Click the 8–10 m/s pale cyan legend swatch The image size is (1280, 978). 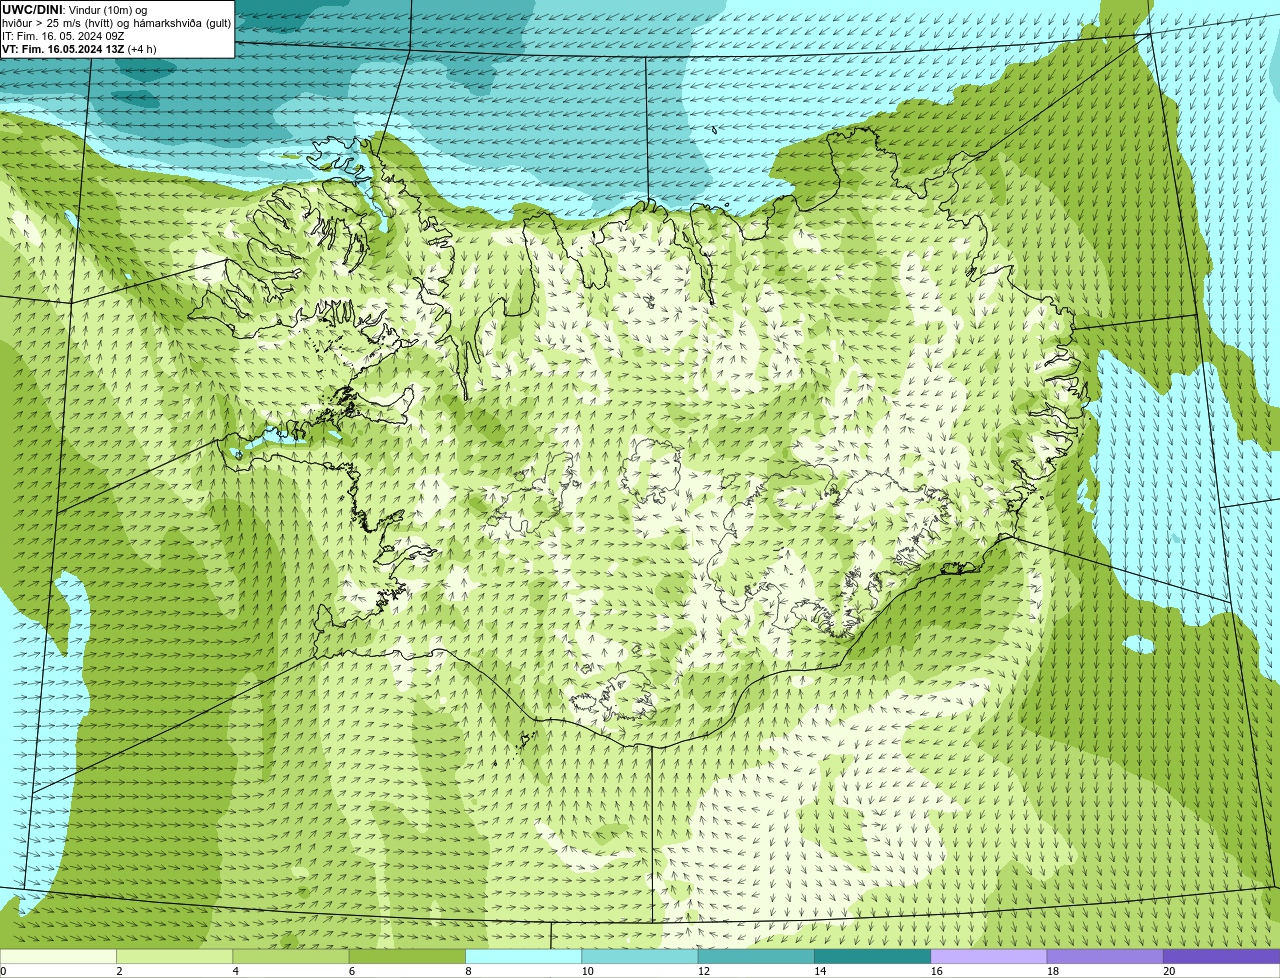point(523,957)
